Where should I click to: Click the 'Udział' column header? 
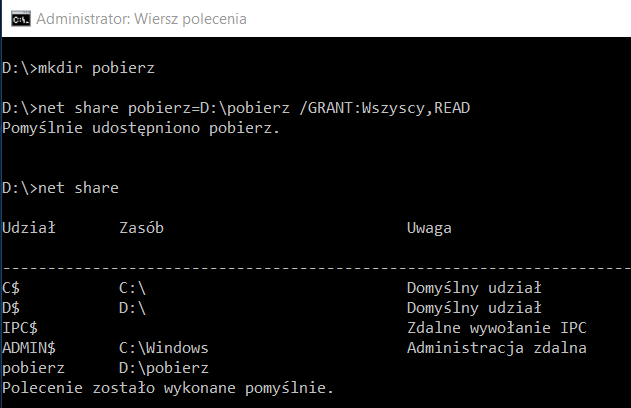(x=29, y=228)
